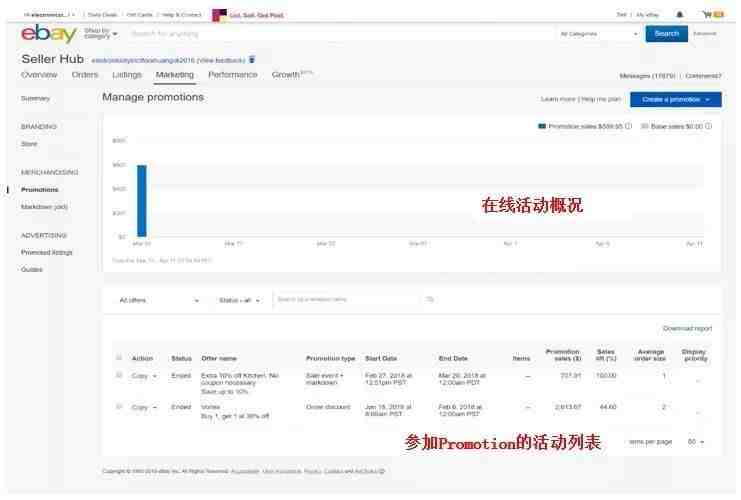Check the box for Extra 10% off Kitchen
The width and height of the screenshot is (741, 500).
click(119, 375)
